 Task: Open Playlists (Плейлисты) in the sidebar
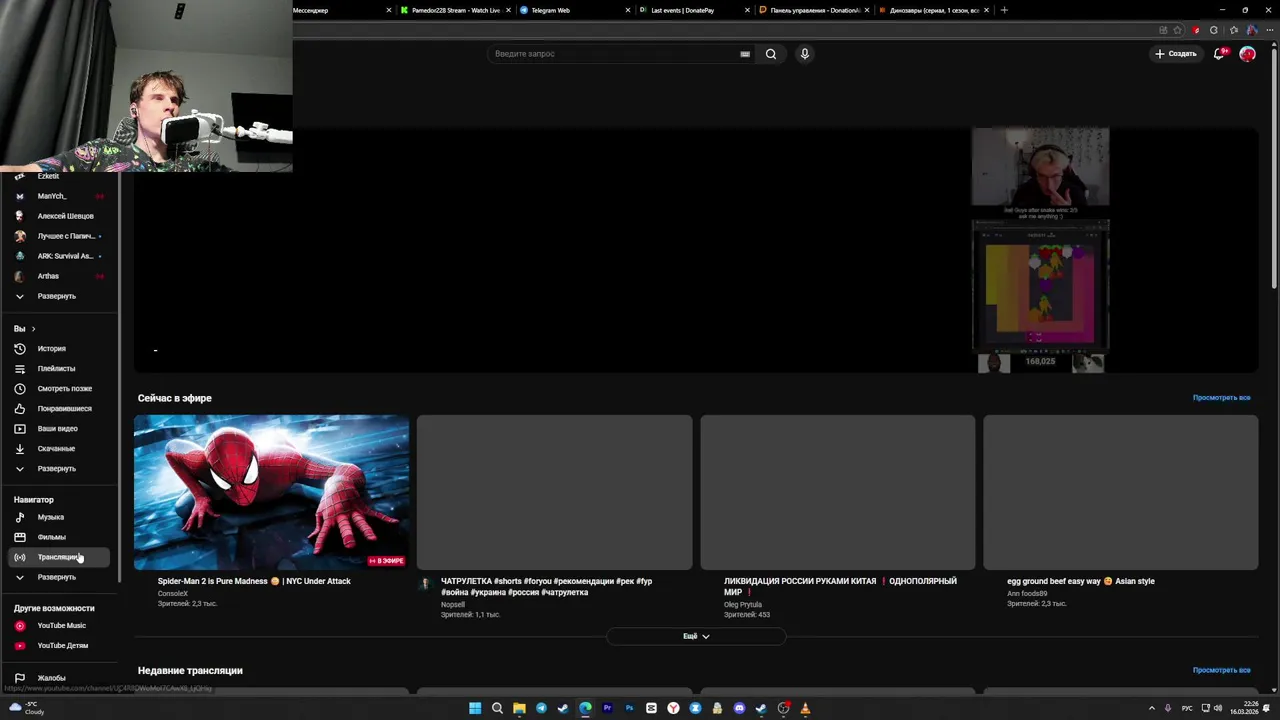click(60, 369)
